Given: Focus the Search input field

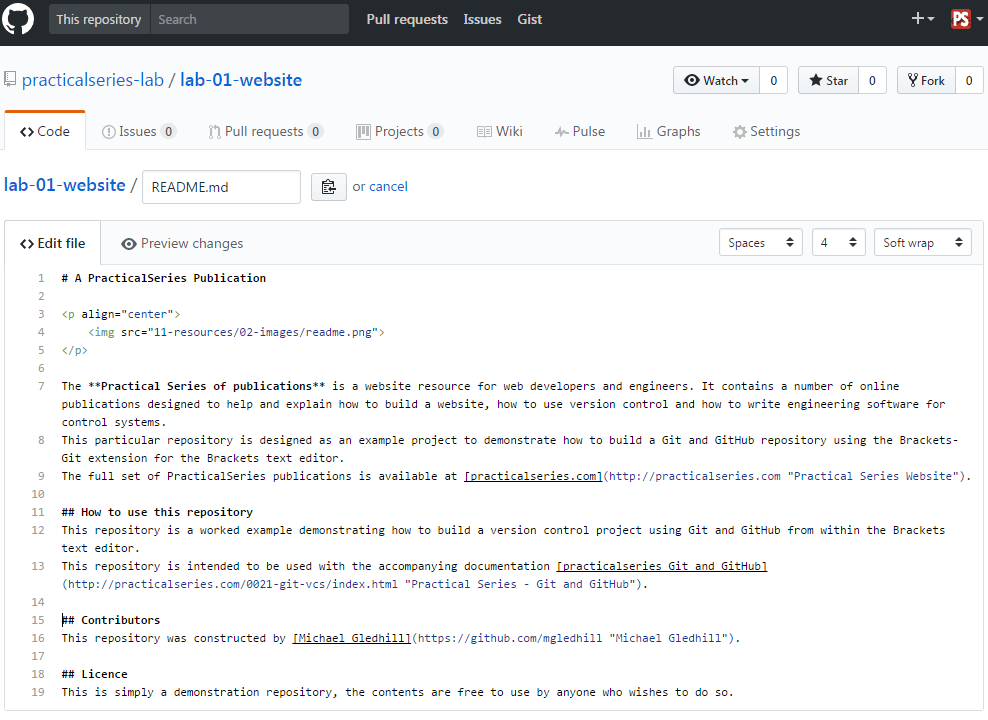Looking at the screenshot, I should (x=250, y=20).
